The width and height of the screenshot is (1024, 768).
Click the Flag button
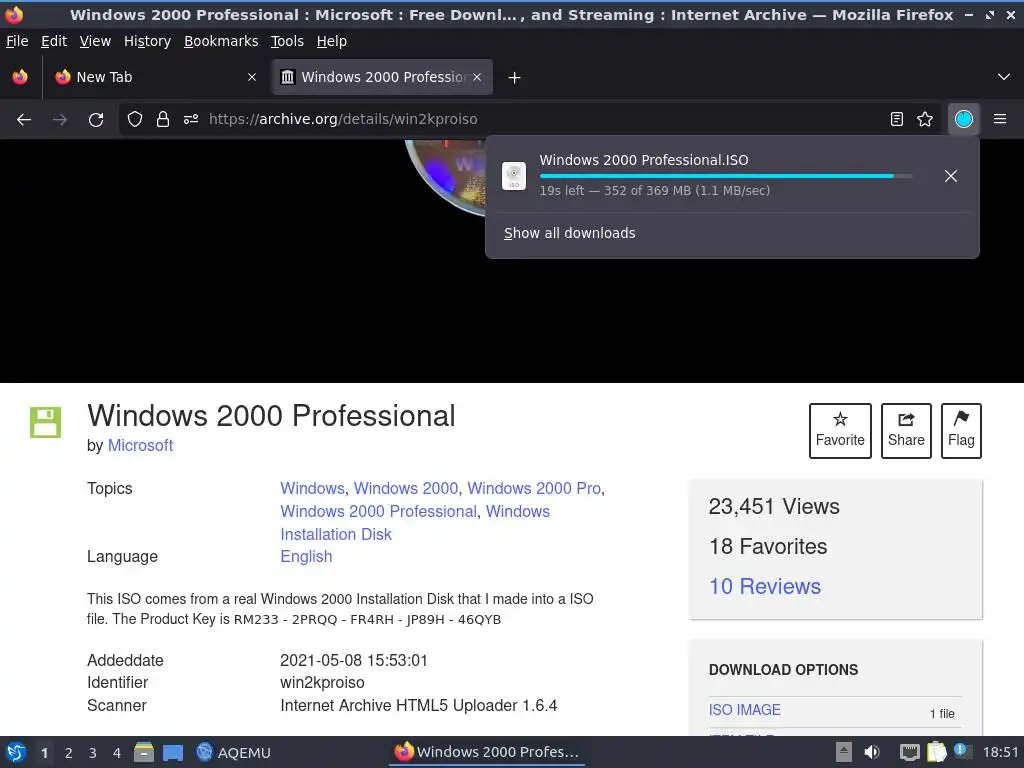pyautogui.click(x=961, y=431)
